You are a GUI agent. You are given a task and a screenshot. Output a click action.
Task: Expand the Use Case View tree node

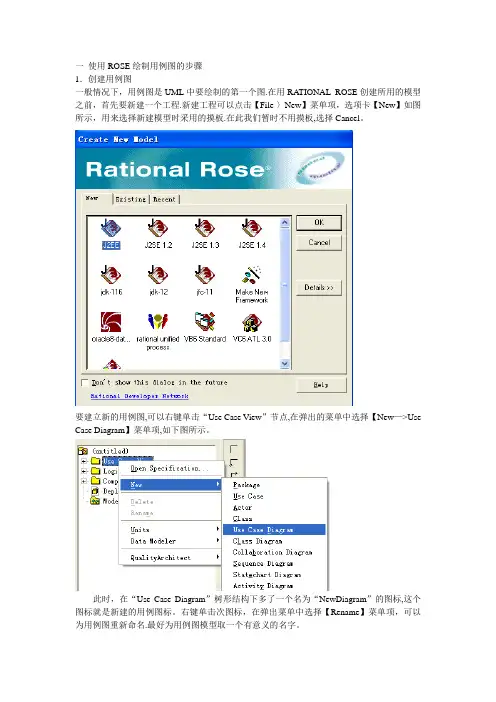tap(84, 461)
